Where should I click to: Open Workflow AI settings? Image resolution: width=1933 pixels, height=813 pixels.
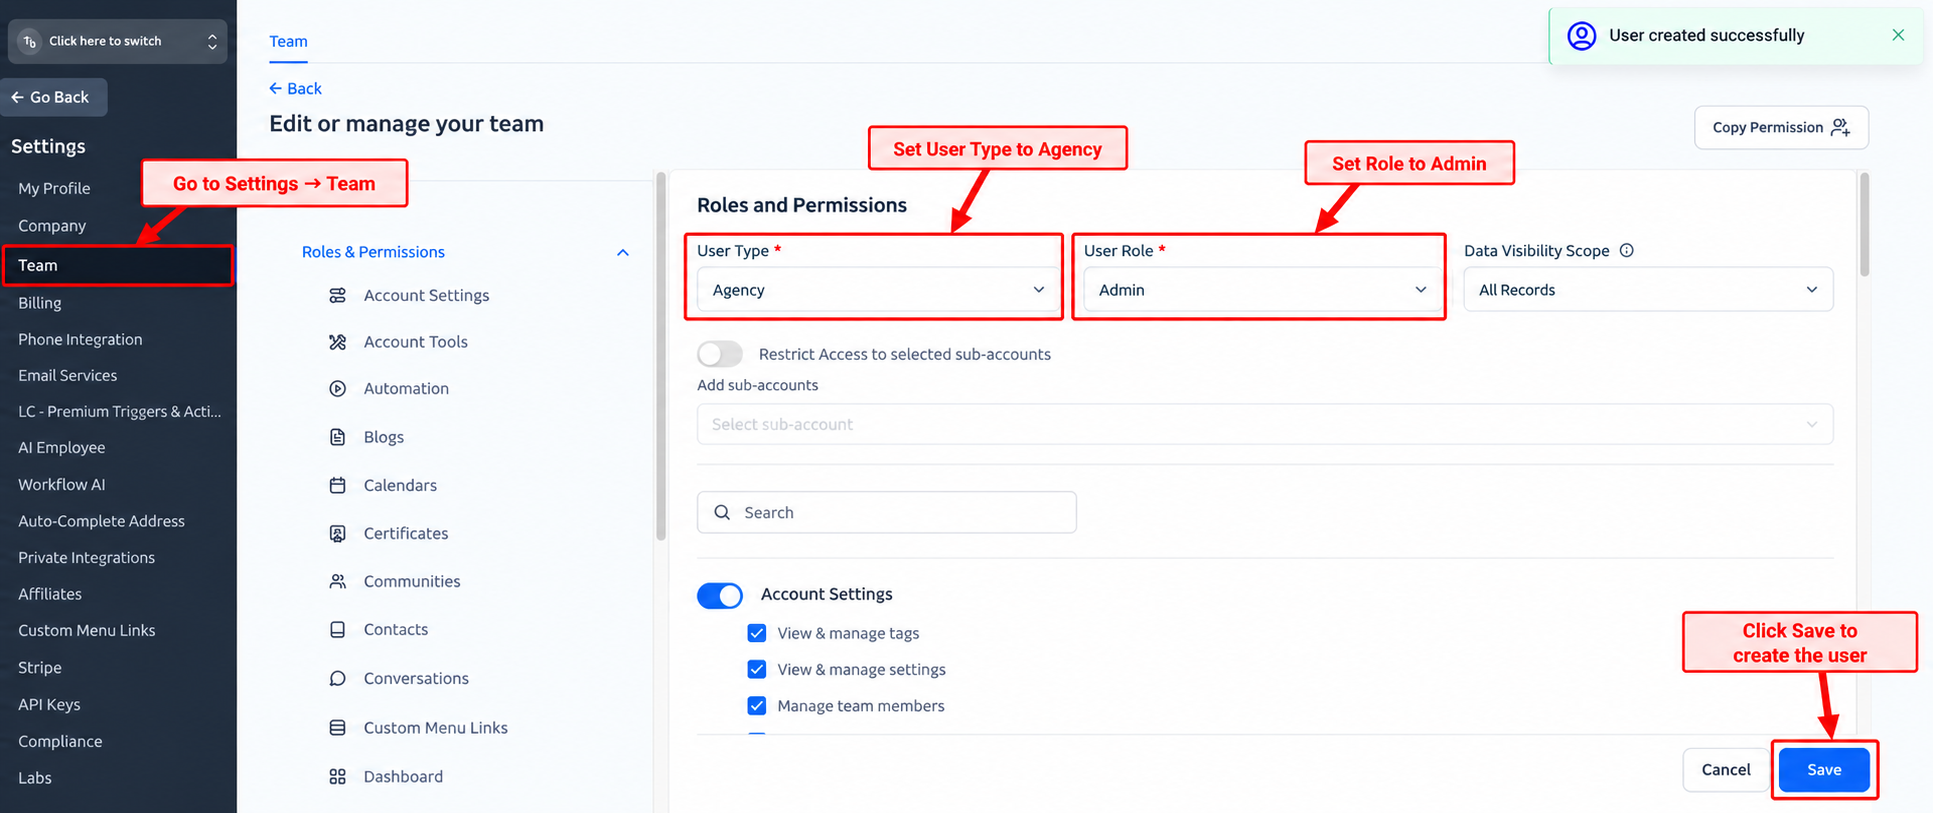[x=61, y=484]
